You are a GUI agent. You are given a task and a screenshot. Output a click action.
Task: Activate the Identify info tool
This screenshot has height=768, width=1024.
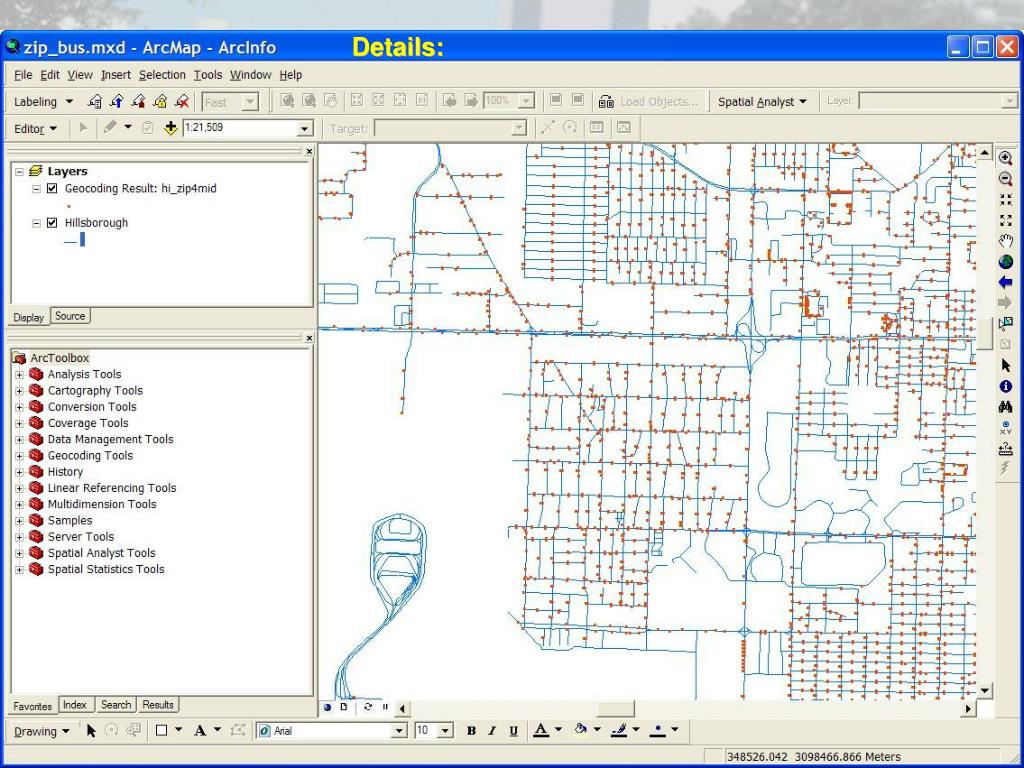tap(1005, 386)
